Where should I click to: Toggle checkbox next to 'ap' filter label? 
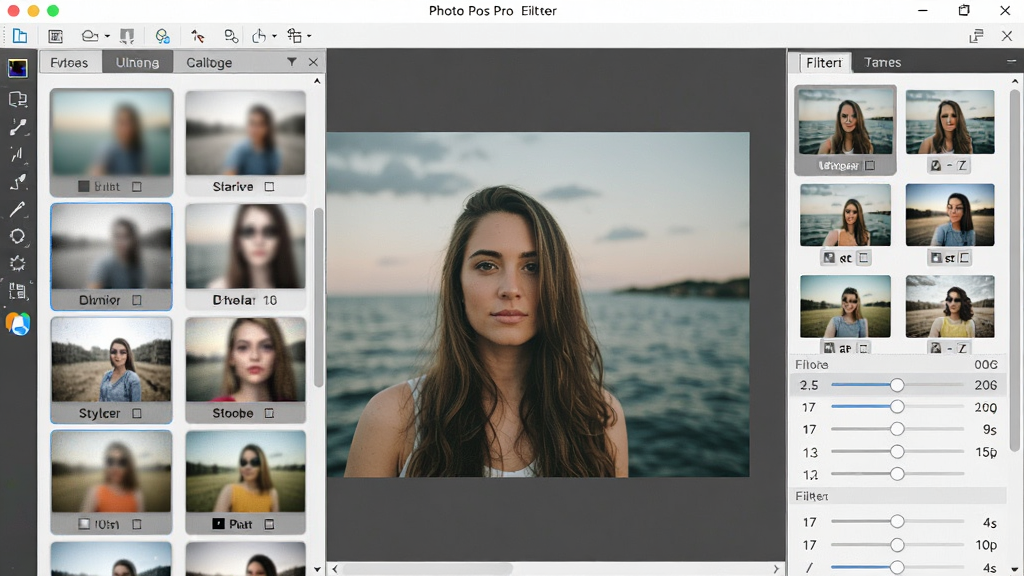point(863,349)
